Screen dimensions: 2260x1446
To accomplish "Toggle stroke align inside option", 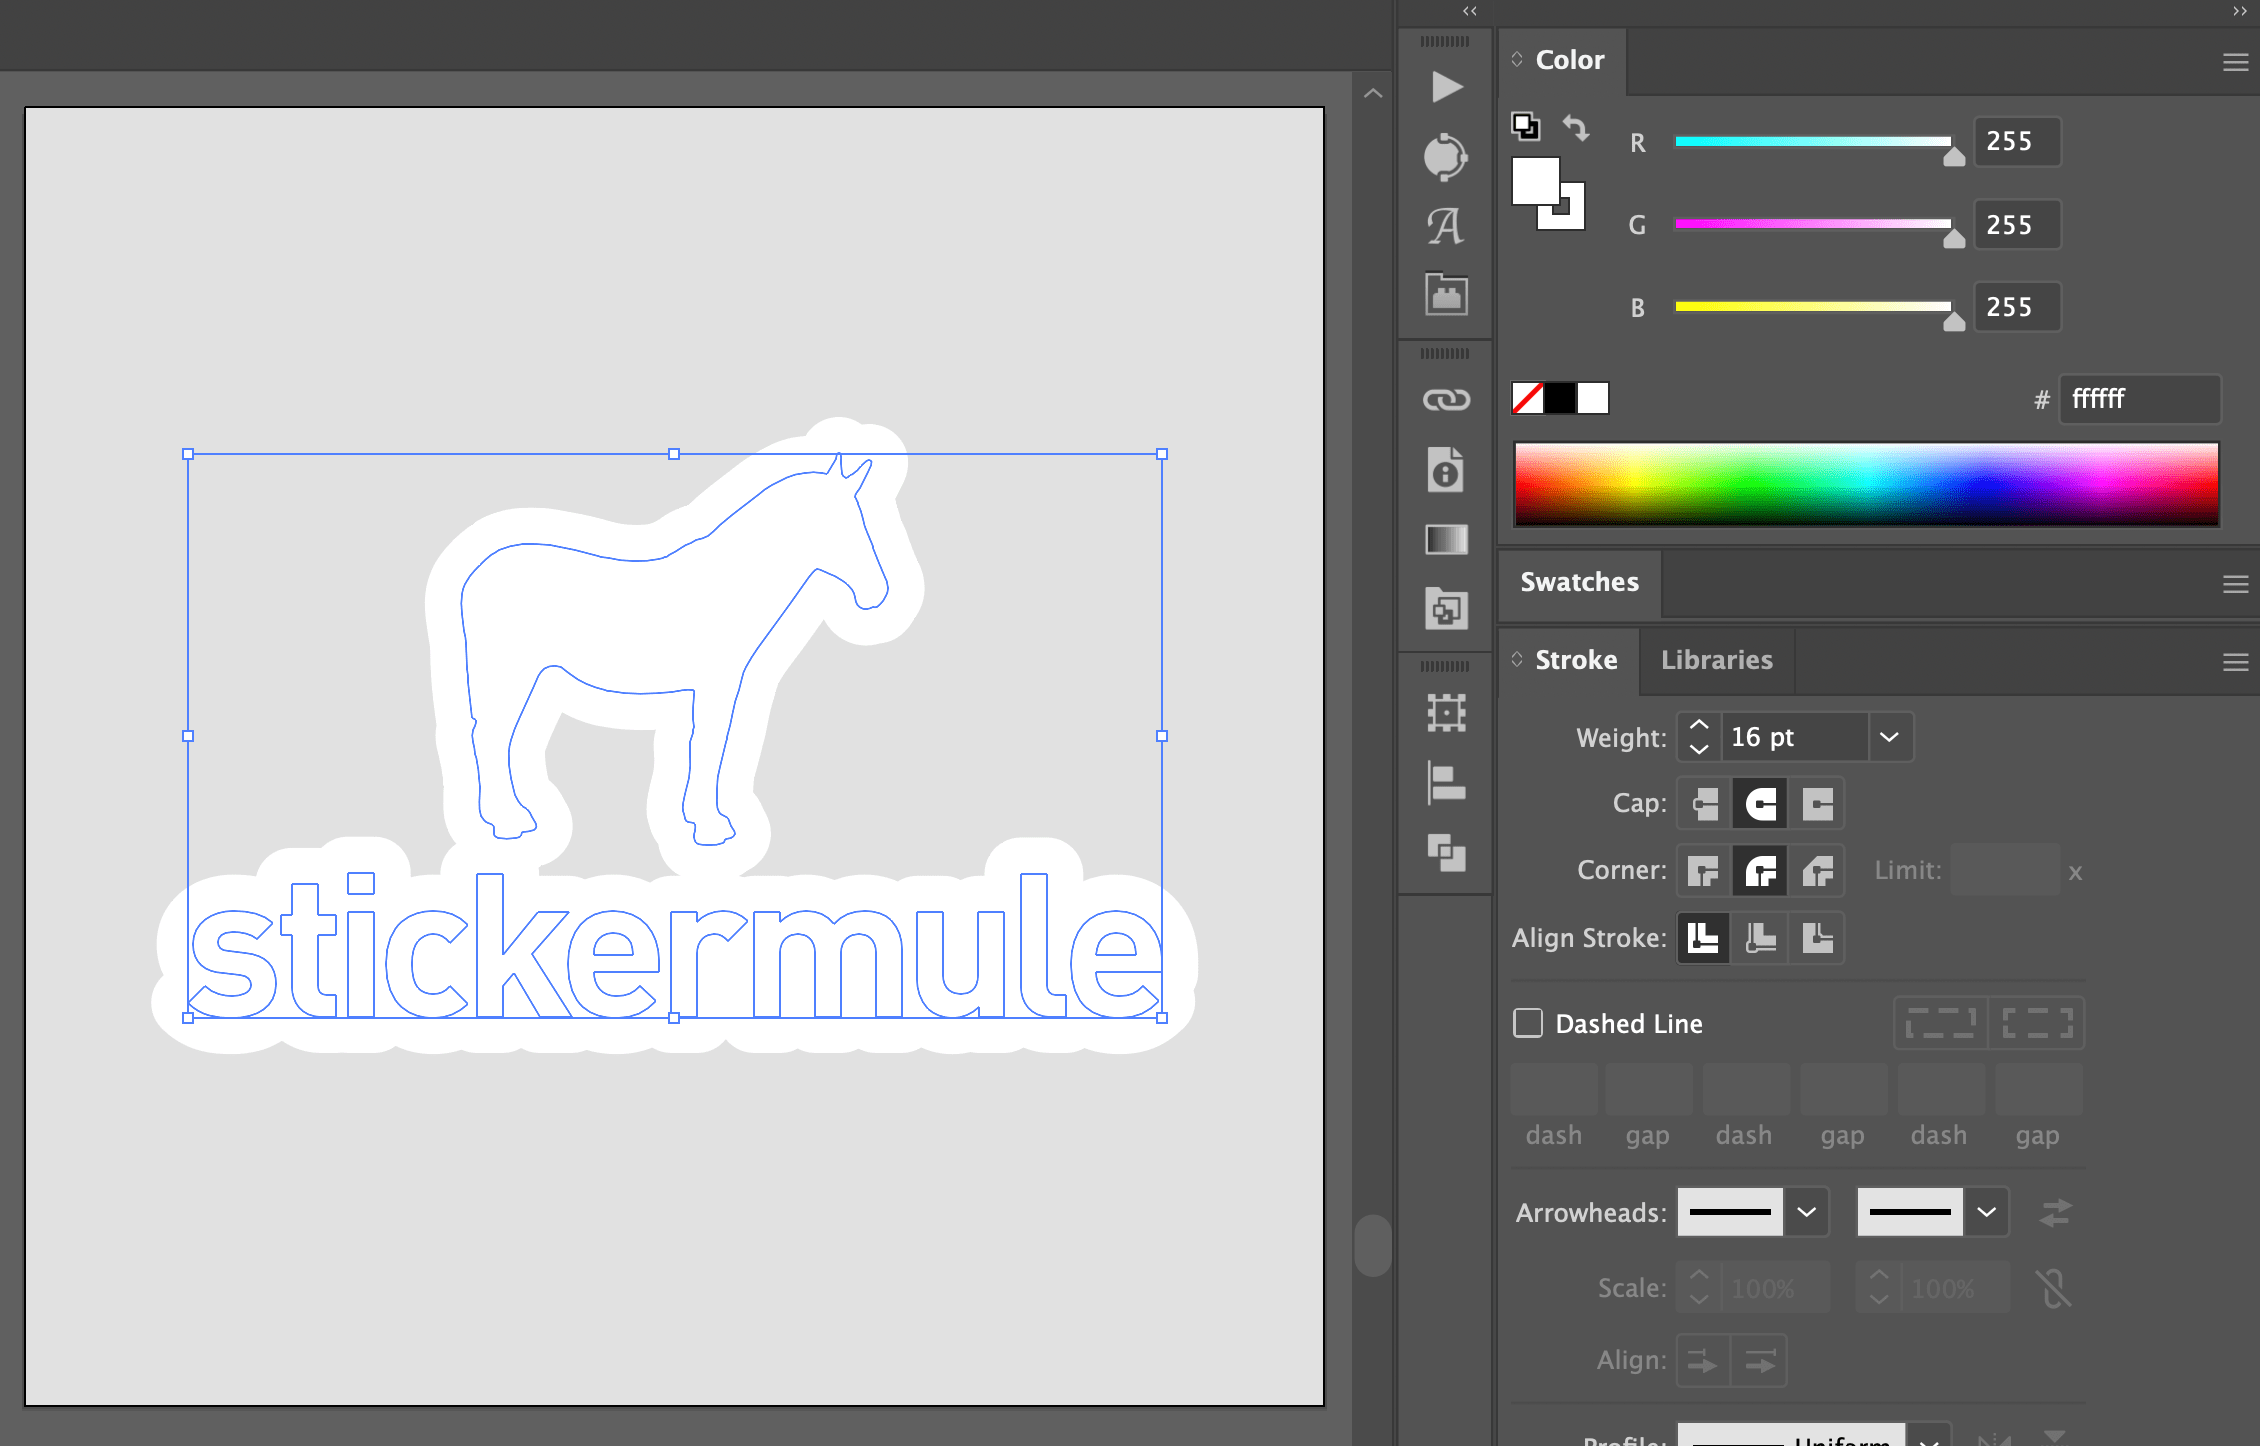I will [1759, 937].
